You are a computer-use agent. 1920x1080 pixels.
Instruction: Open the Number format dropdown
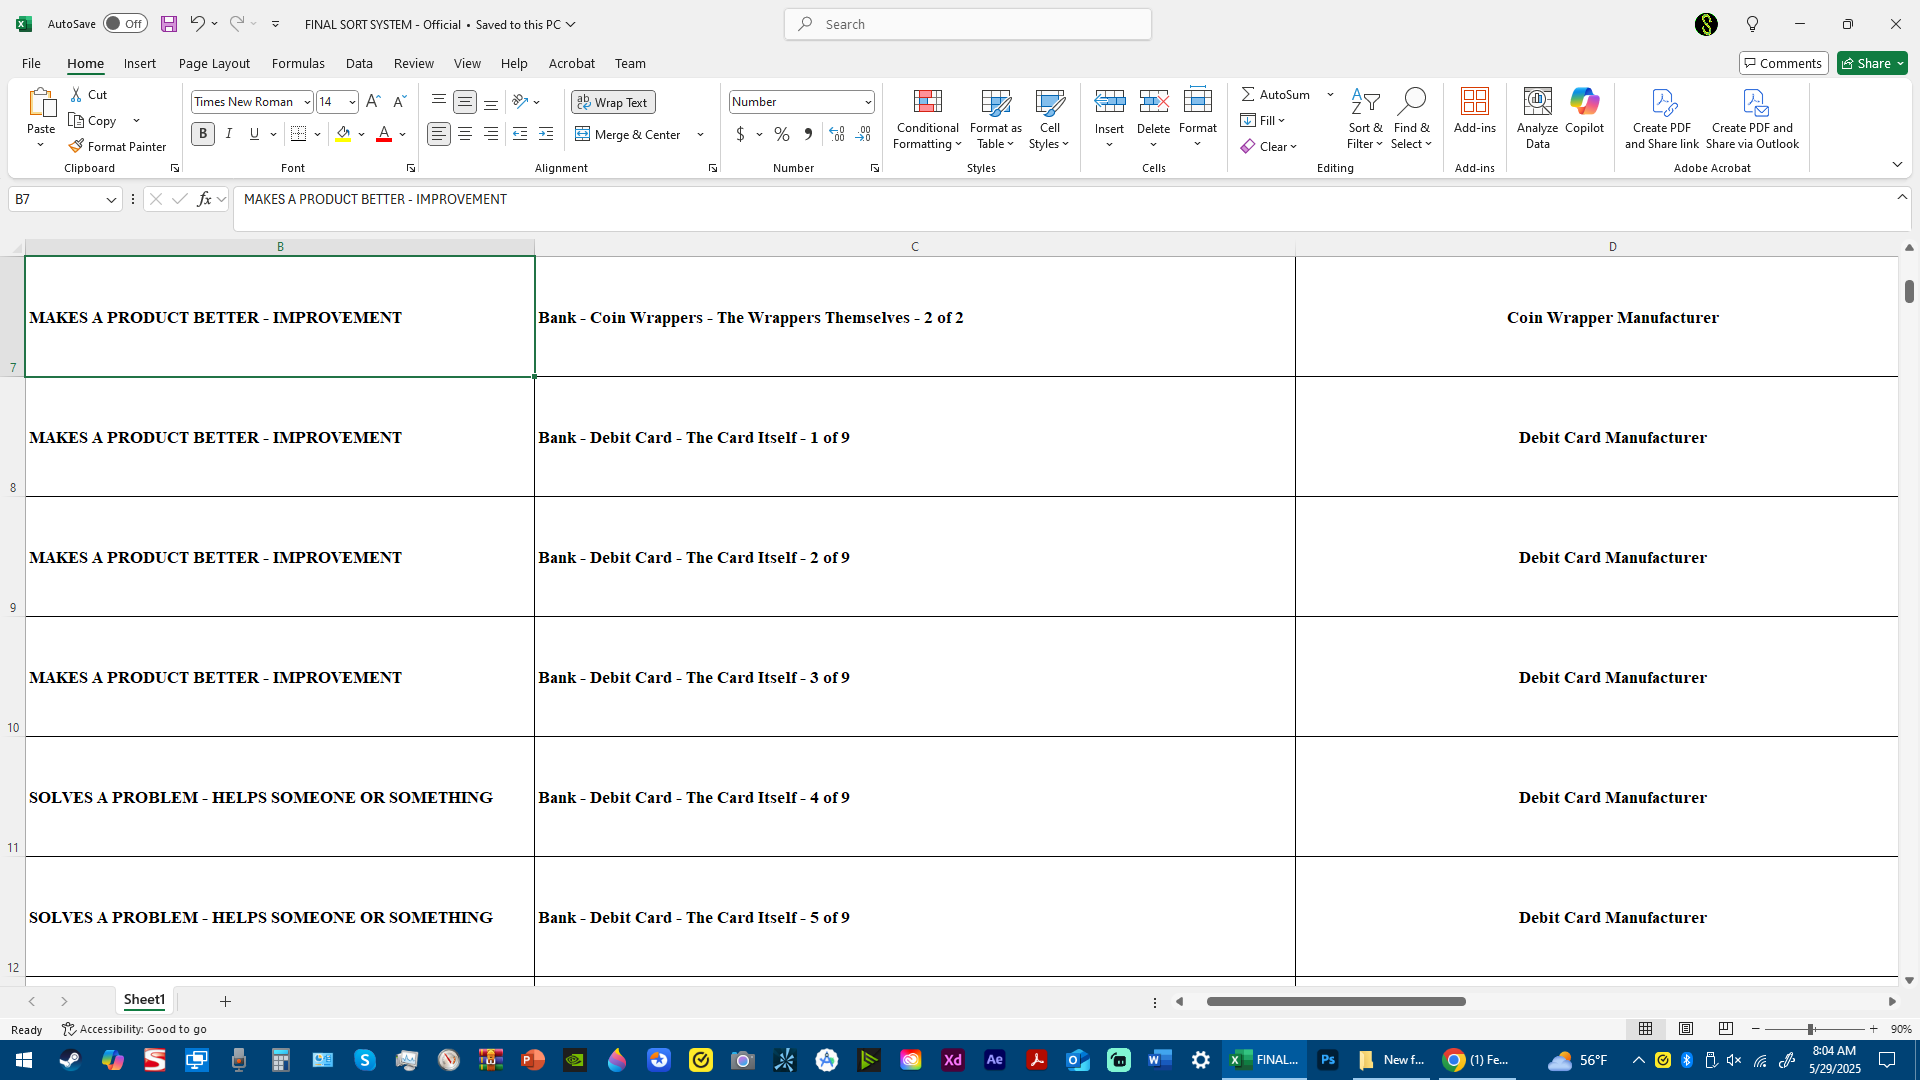tap(867, 102)
